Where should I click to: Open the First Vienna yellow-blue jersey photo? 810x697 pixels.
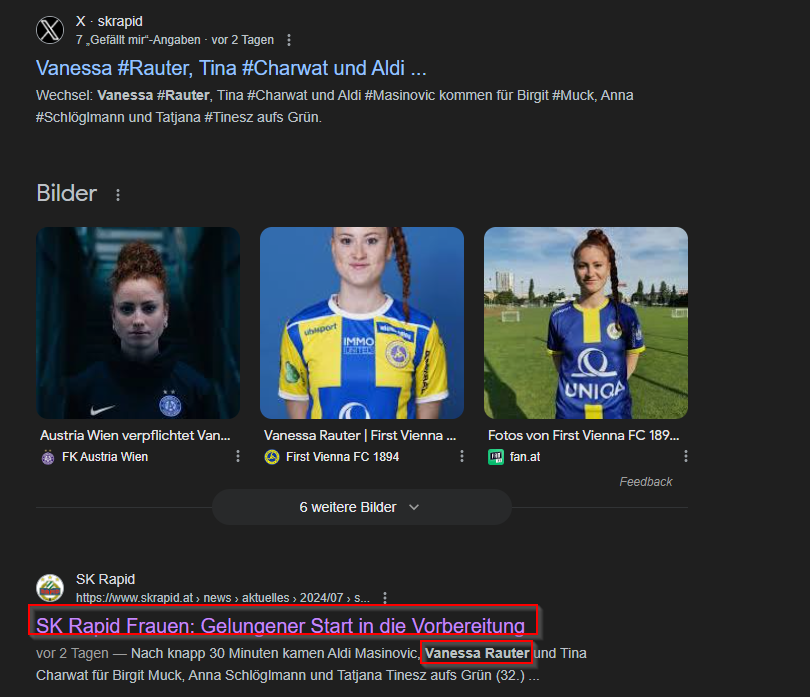point(362,323)
